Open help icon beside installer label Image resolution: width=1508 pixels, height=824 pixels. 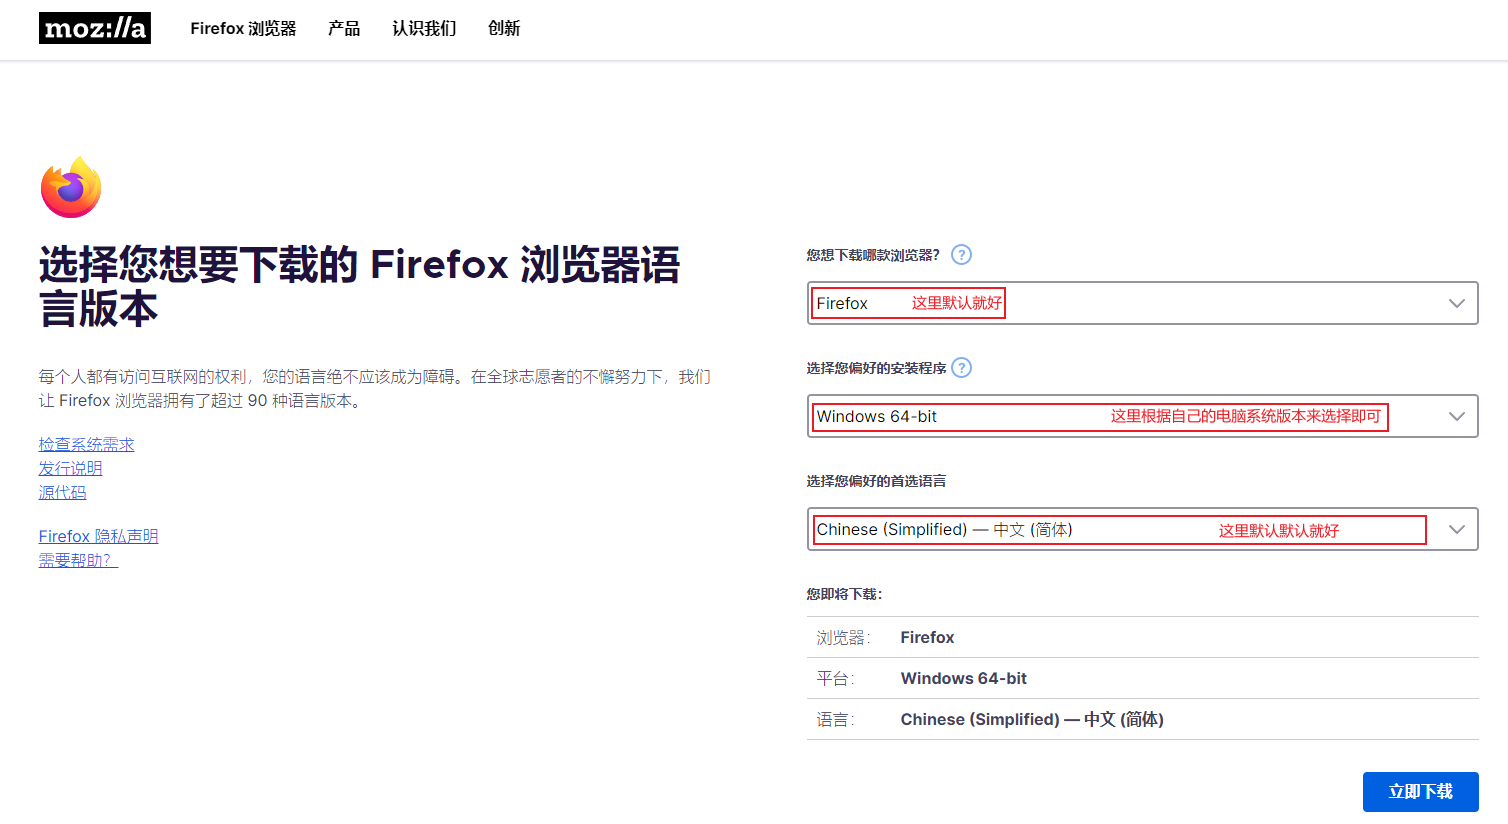point(961,367)
